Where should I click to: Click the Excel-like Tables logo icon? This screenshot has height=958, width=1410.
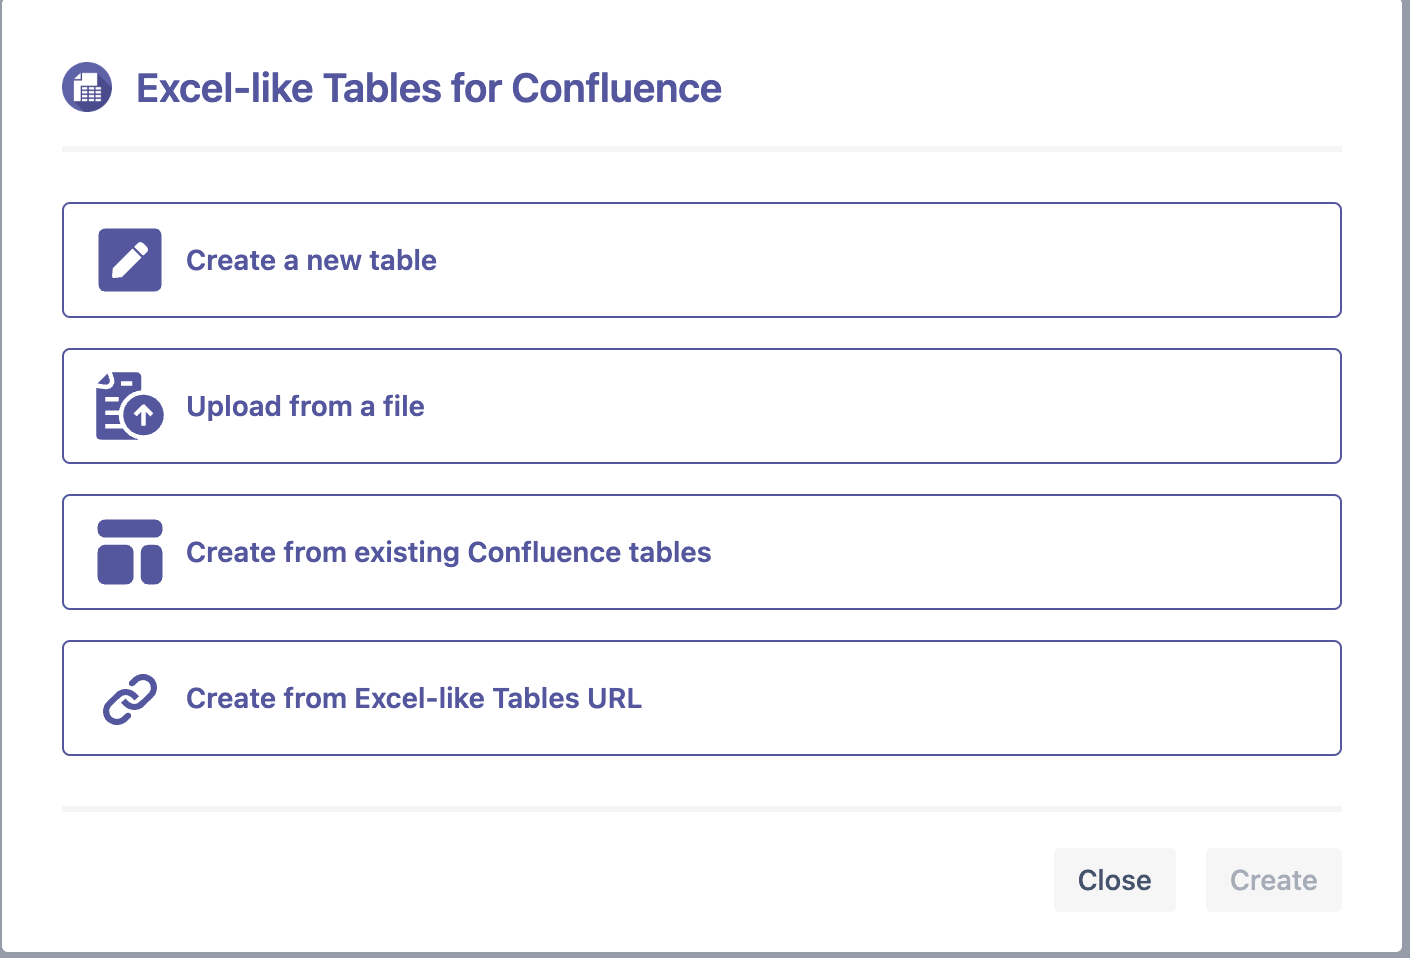(x=87, y=88)
